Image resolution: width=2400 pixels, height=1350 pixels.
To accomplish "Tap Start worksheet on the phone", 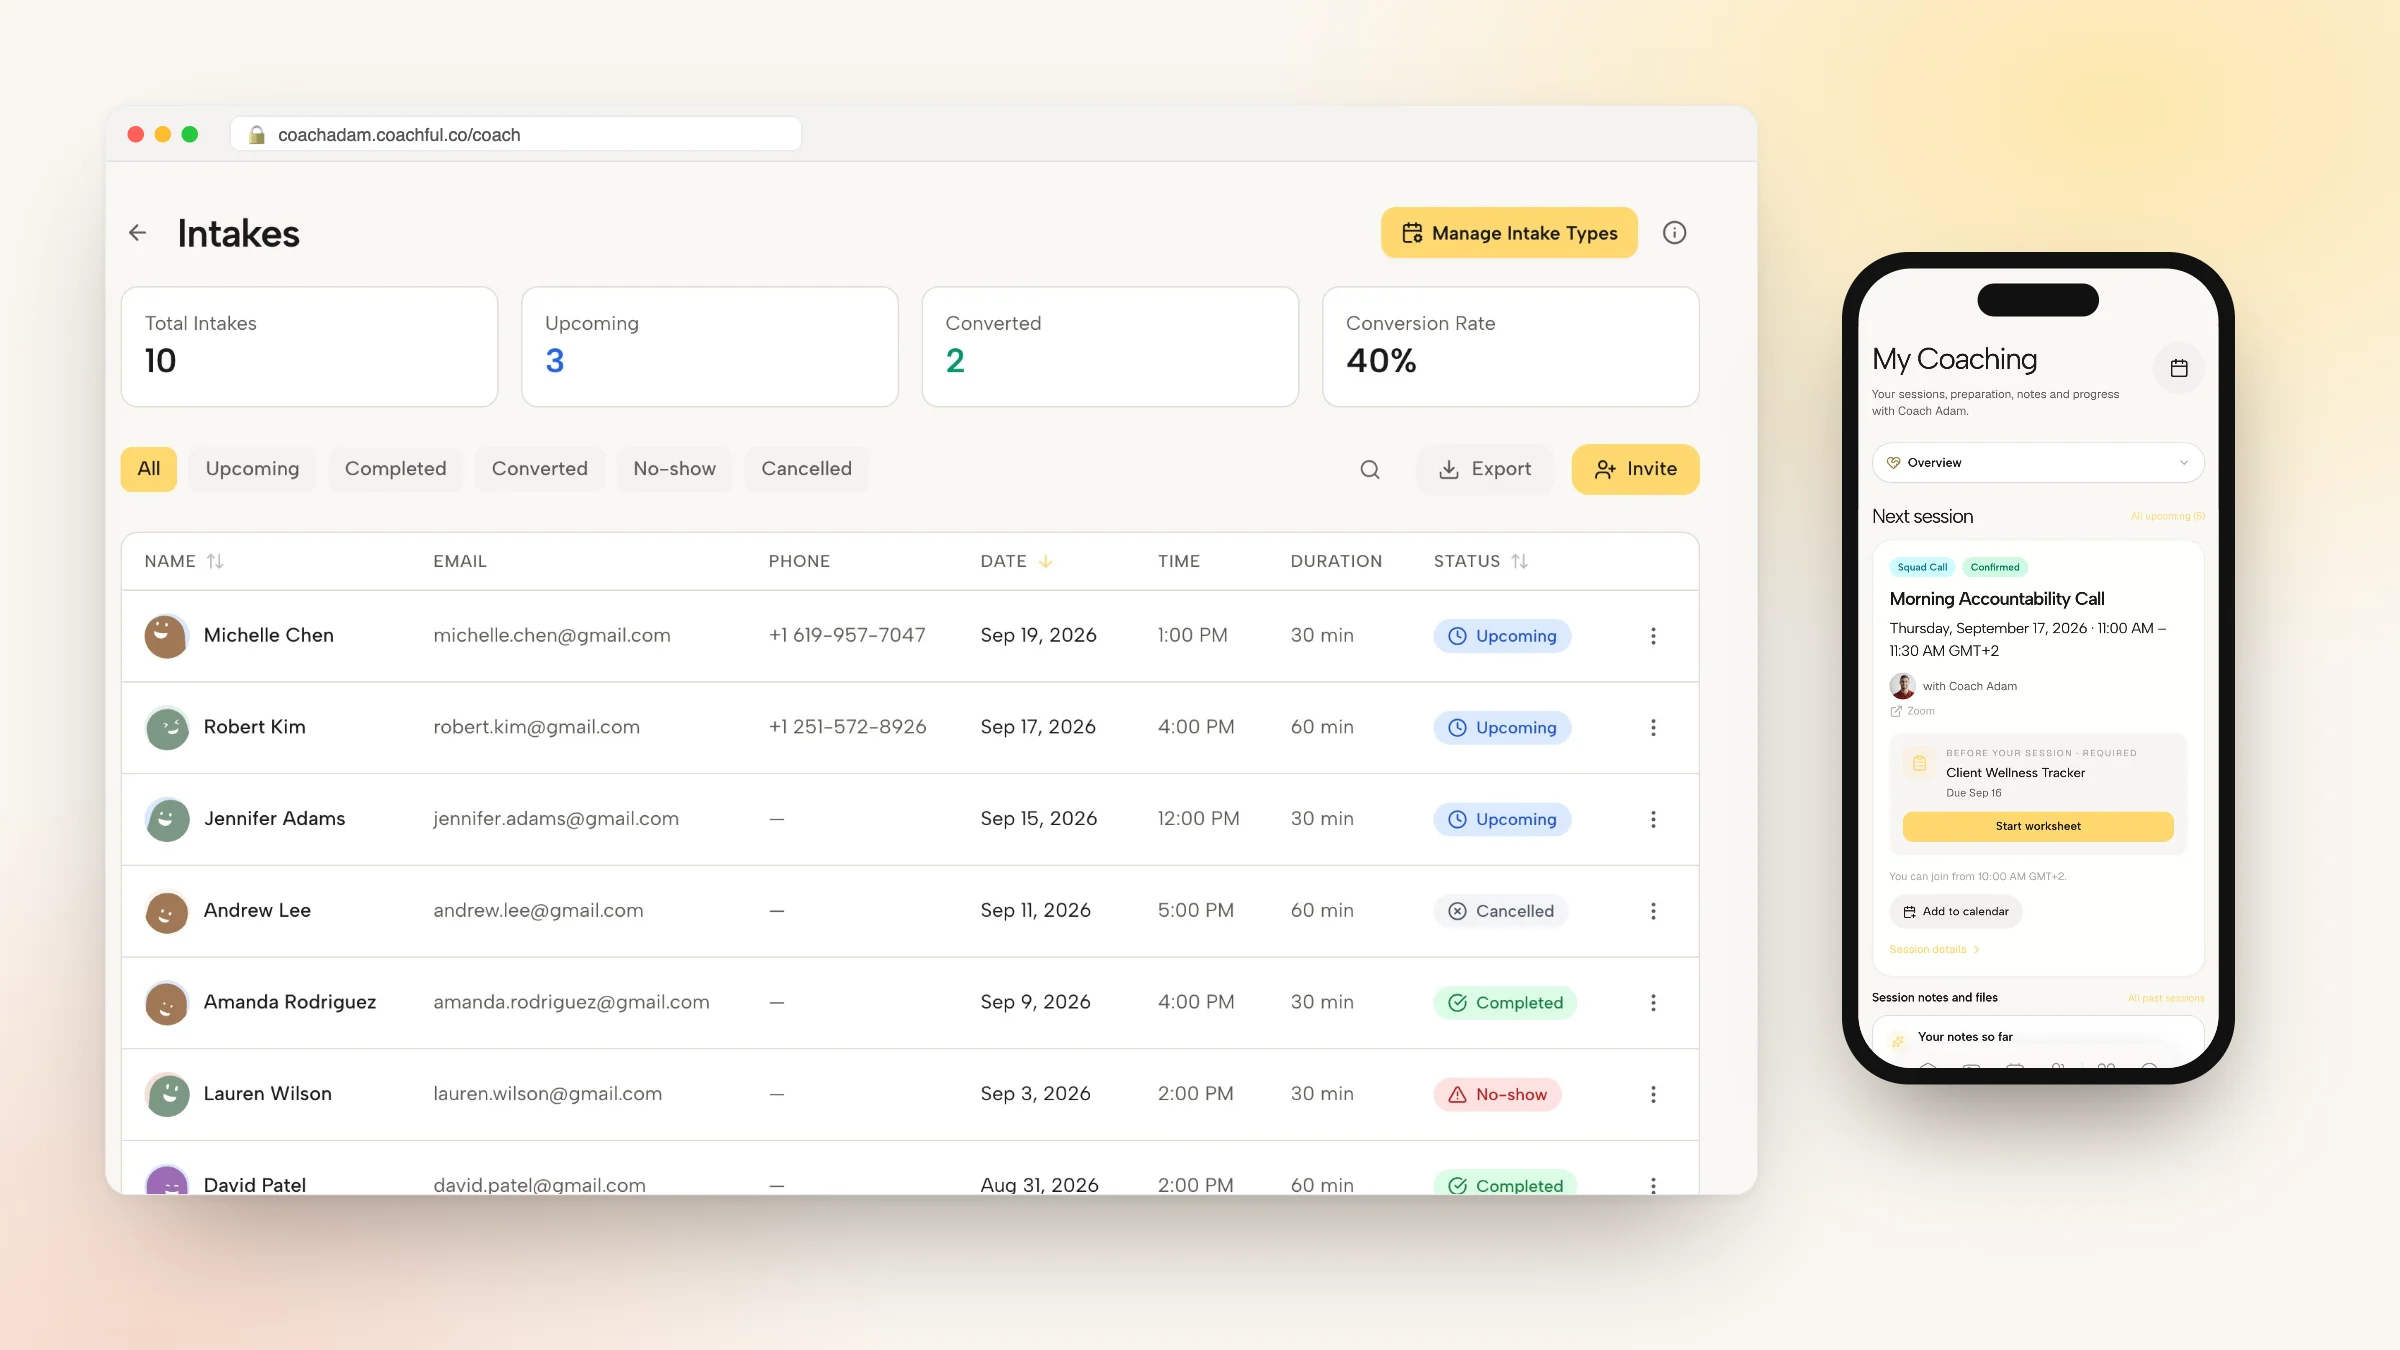I will click(2038, 826).
